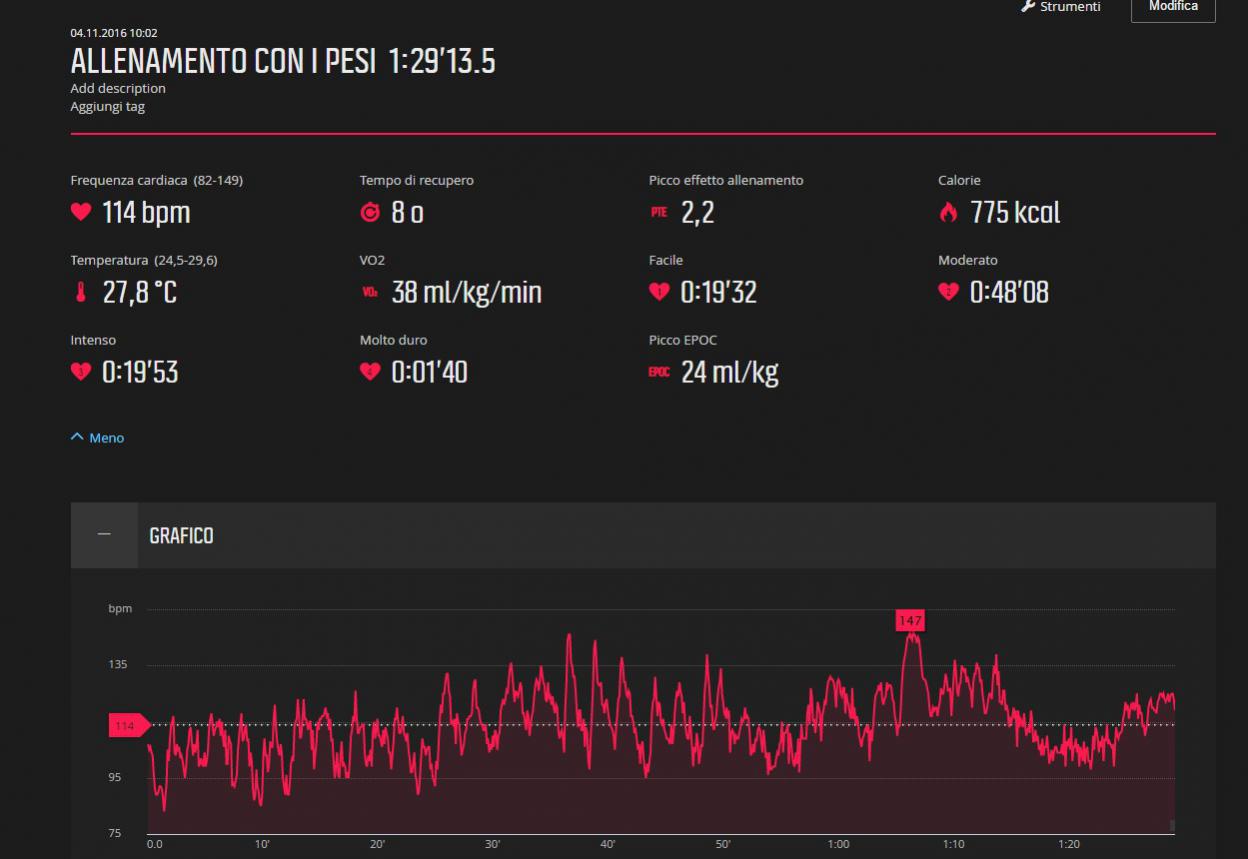This screenshot has width=1248, height=859.
Task: Collapse the Grafico panel with the minus button
Action: point(104,535)
